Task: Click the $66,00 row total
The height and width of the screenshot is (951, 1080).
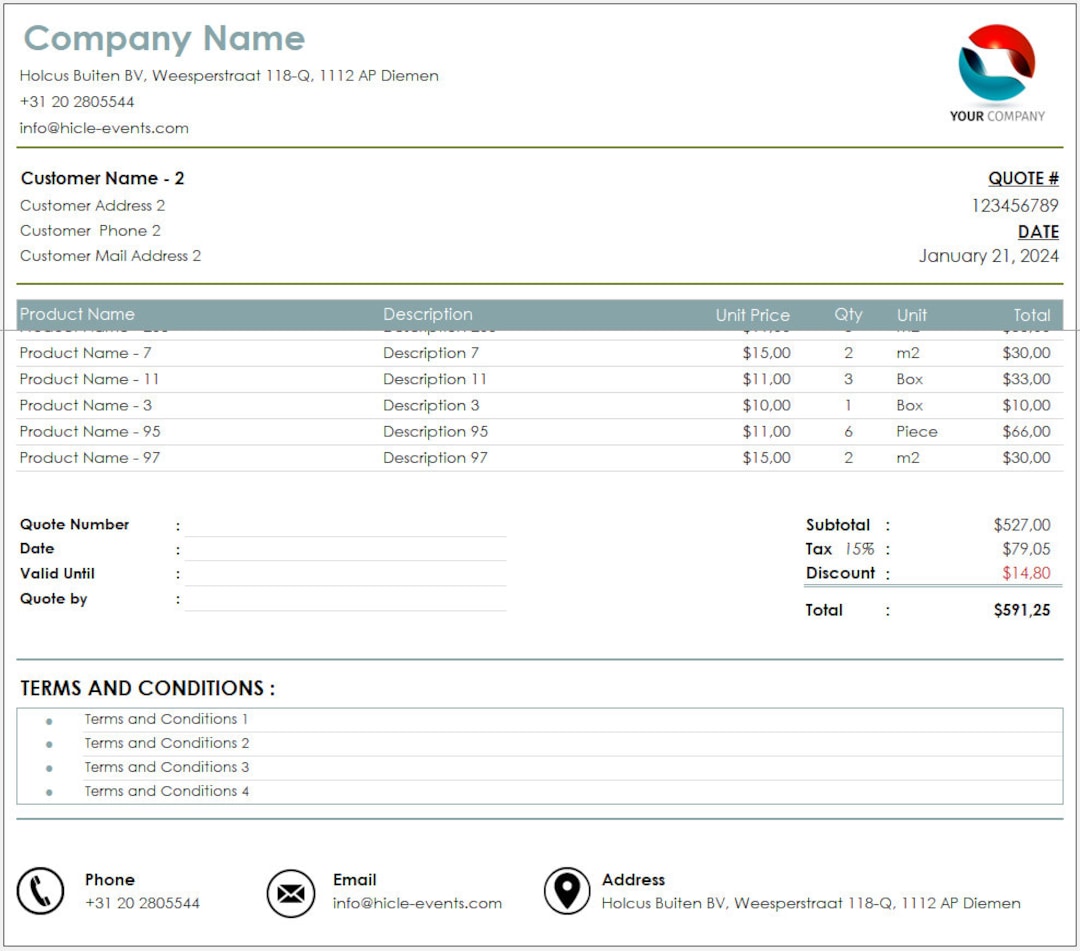Action: (x=1026, y=432)
